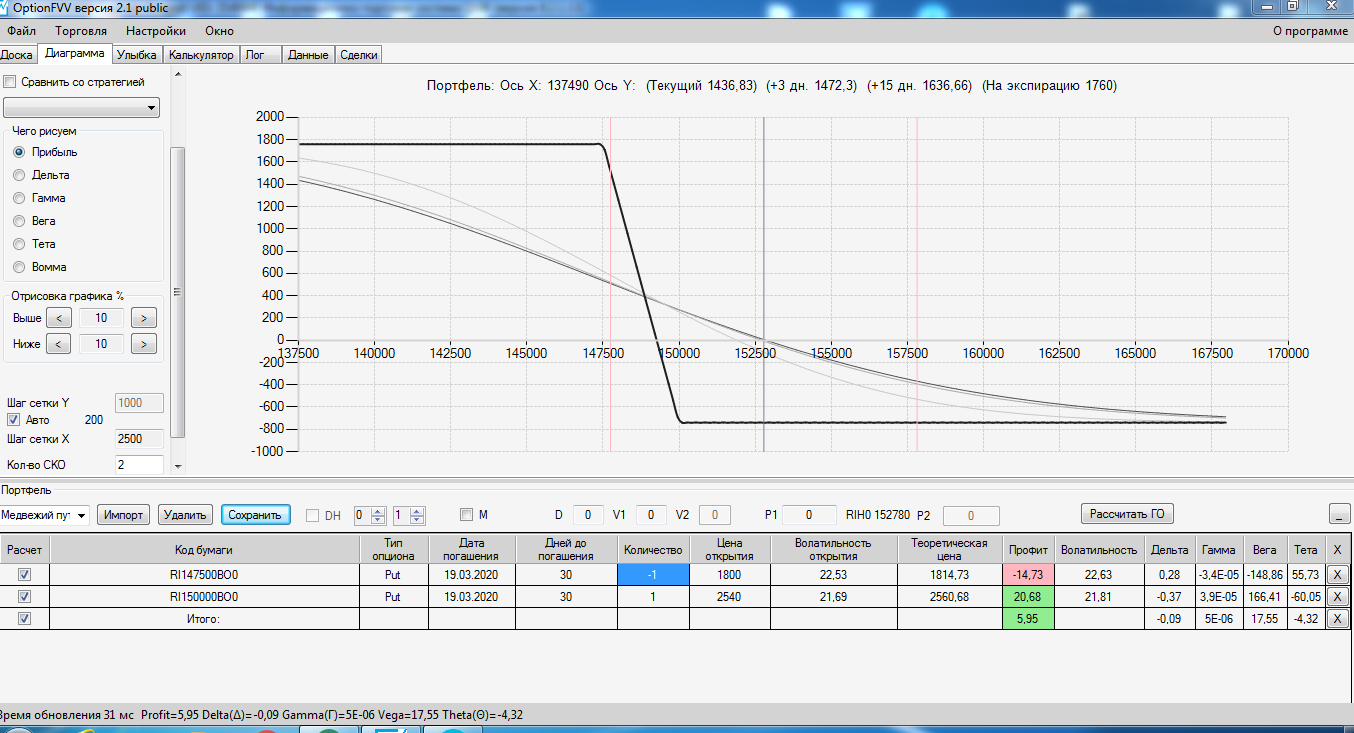The image size is (1354, 733).
Task: Click the opening price cell 2540
Action: [730, 597]
